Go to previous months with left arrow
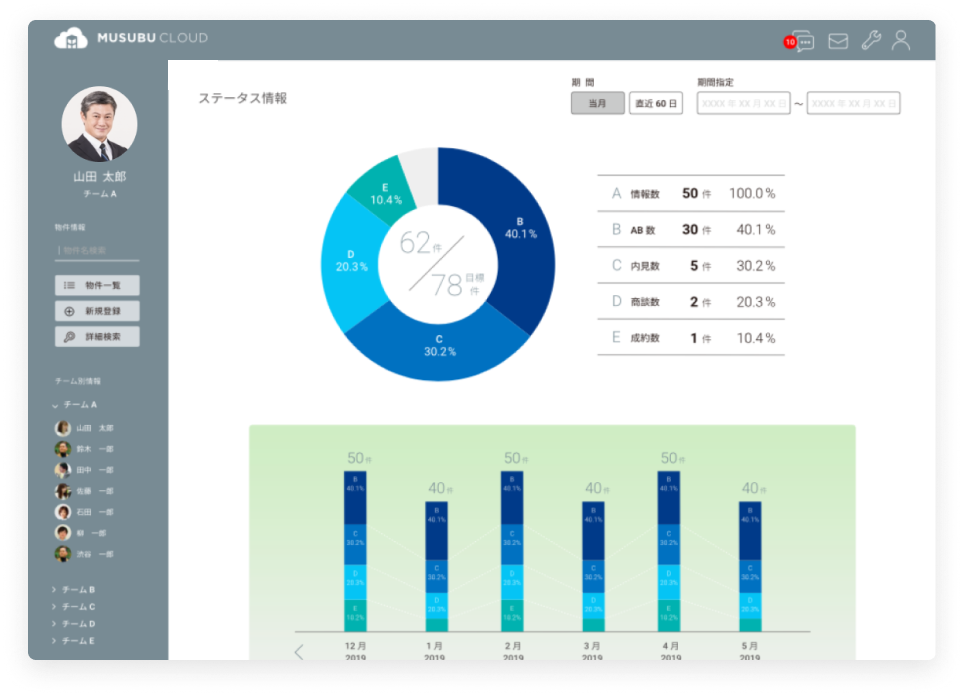This screenshot has height=696, width=964. point(298,653)
